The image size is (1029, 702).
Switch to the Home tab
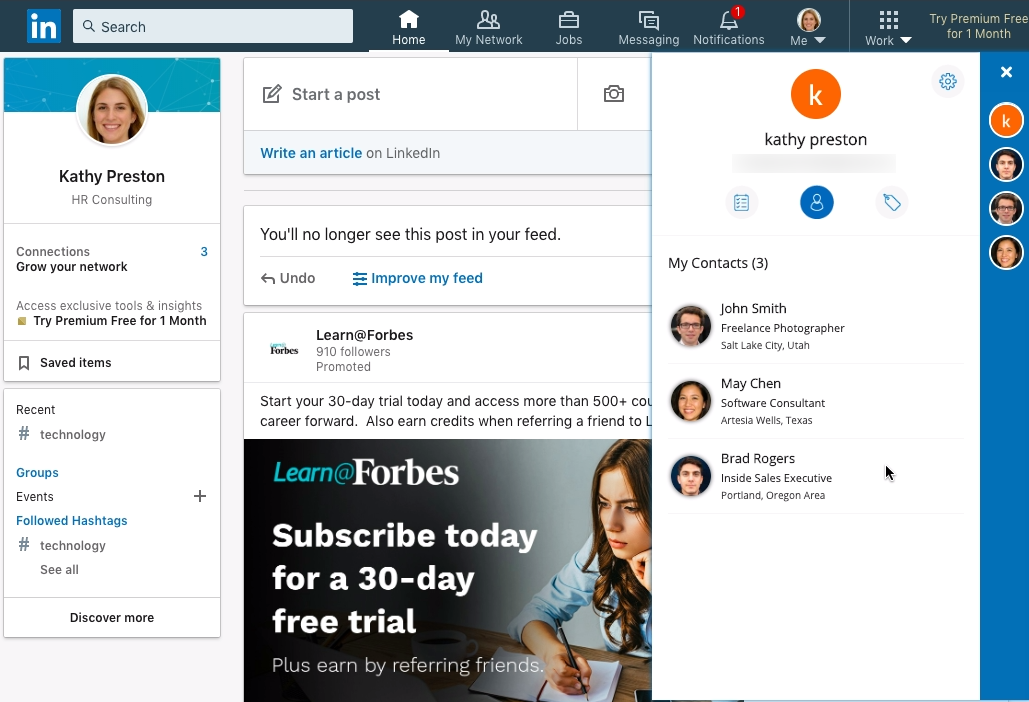coord(408,25)
